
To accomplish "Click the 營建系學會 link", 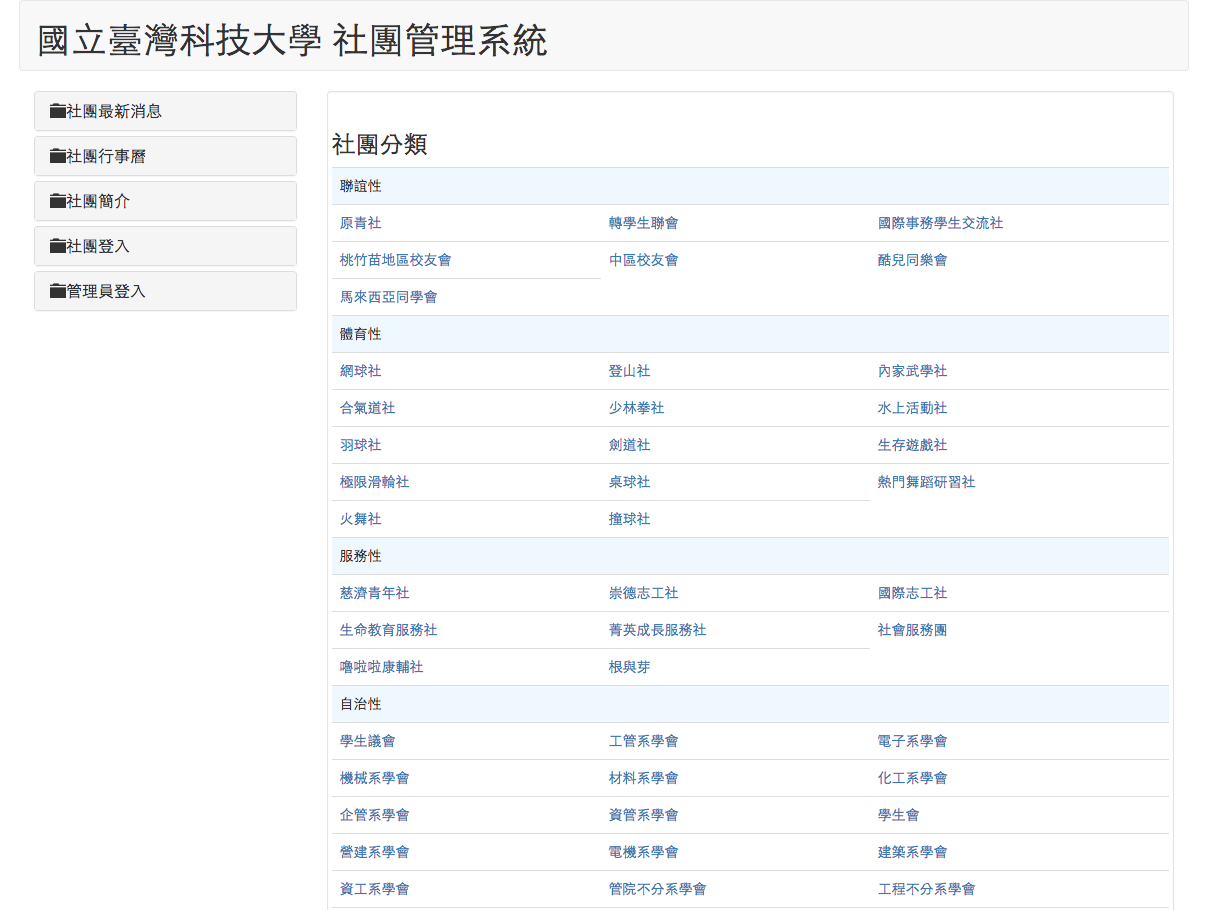I will coord(374,852).
